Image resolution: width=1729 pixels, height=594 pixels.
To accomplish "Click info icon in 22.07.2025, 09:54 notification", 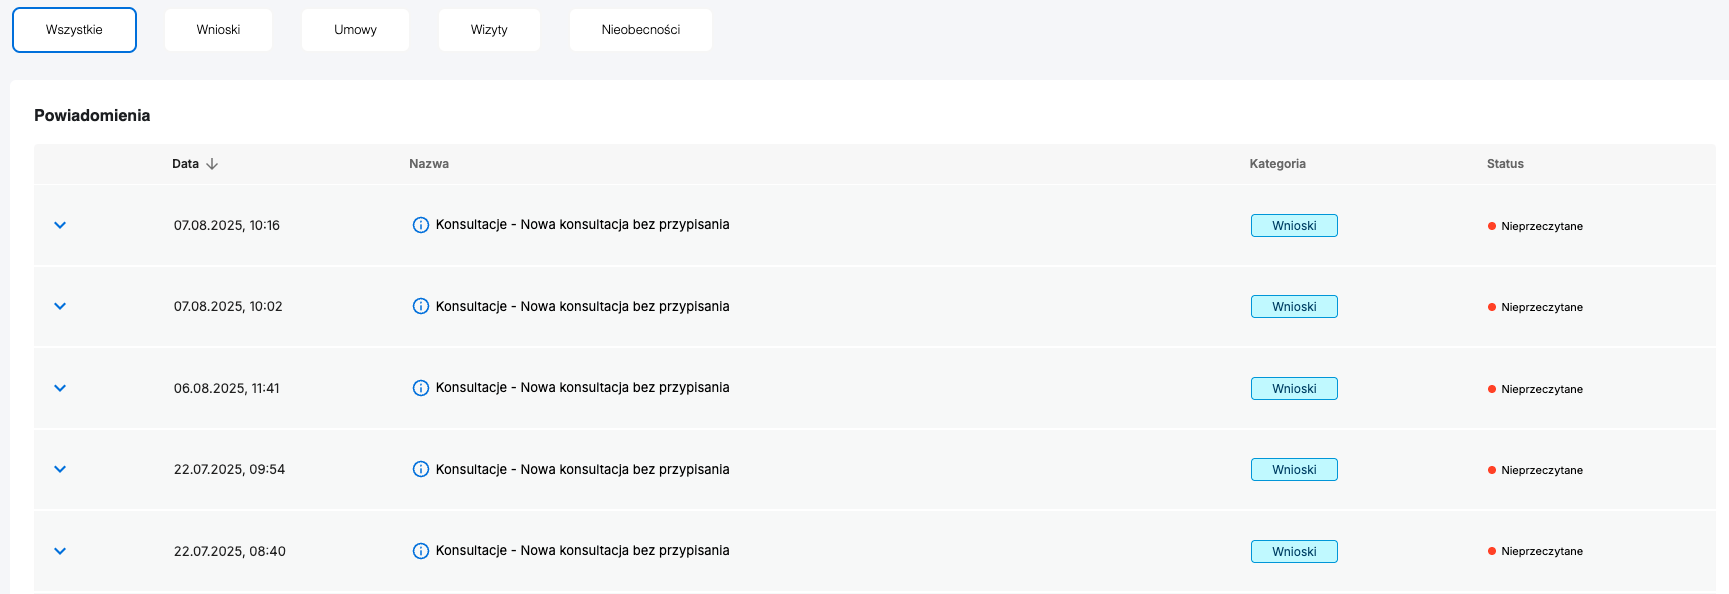I will pos(421,469).
